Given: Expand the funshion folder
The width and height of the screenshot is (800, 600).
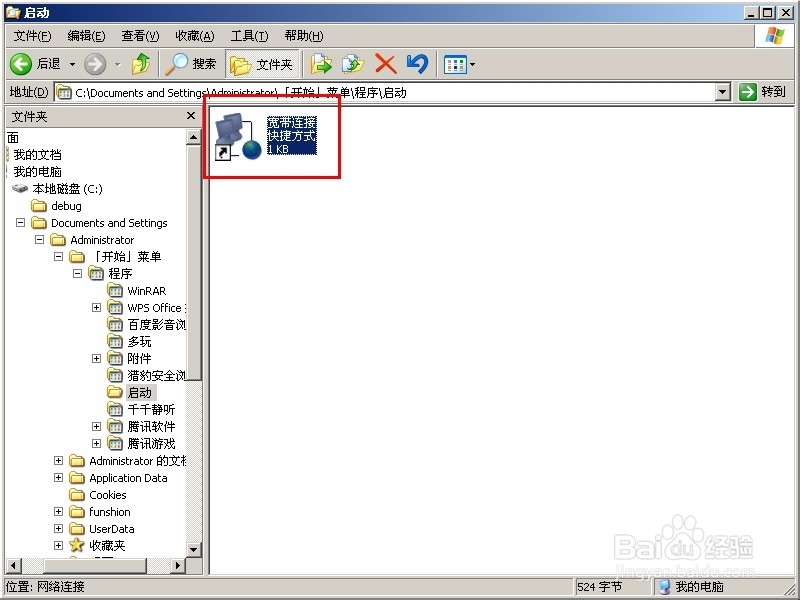Looking at the screenshot, I should tap(59, 512).
